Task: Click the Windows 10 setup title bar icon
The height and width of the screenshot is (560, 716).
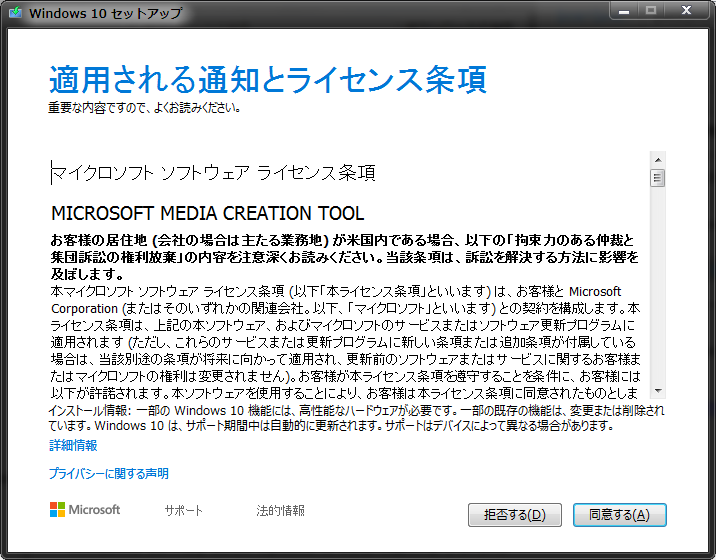Action: (16, 12)
